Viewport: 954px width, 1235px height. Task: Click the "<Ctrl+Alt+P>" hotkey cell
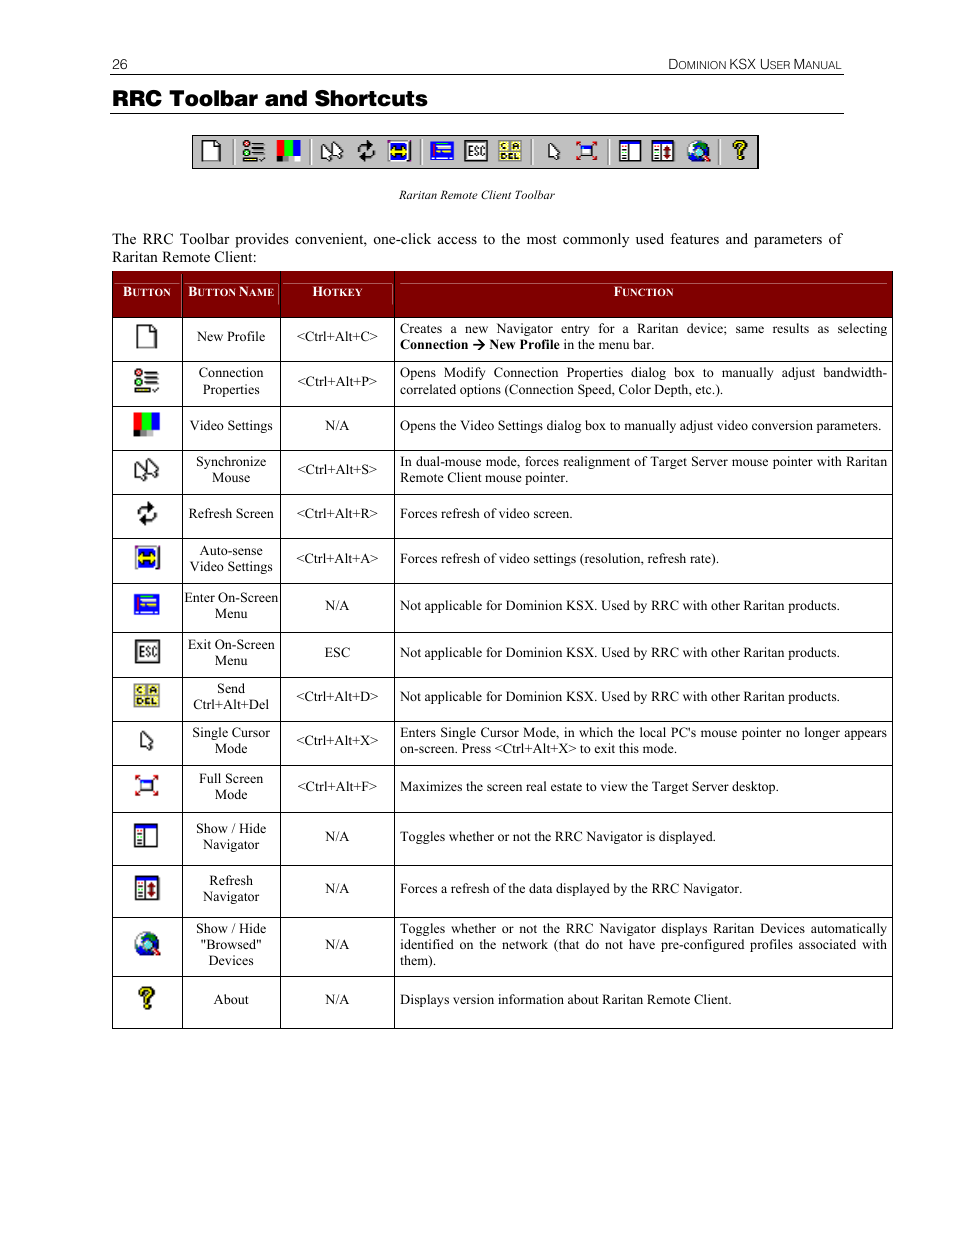pyautogui.click(x=337, y=382)
